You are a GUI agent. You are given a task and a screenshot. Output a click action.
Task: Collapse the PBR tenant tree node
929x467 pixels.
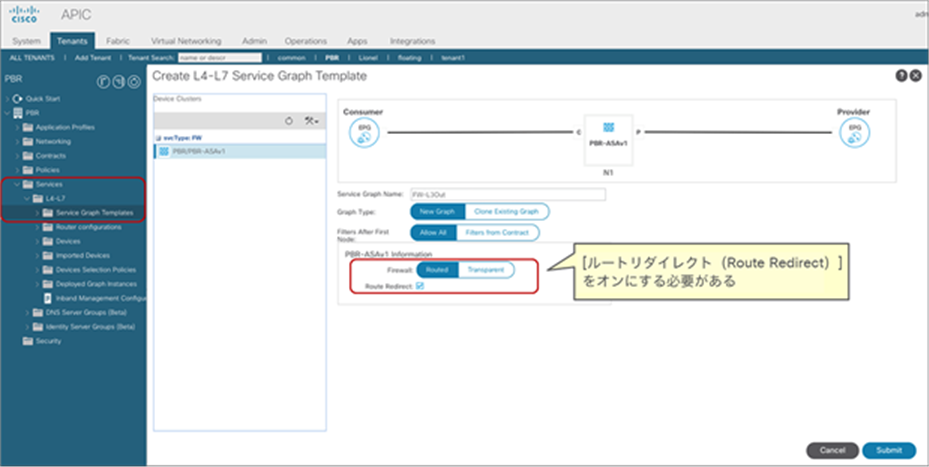point(8,113)
